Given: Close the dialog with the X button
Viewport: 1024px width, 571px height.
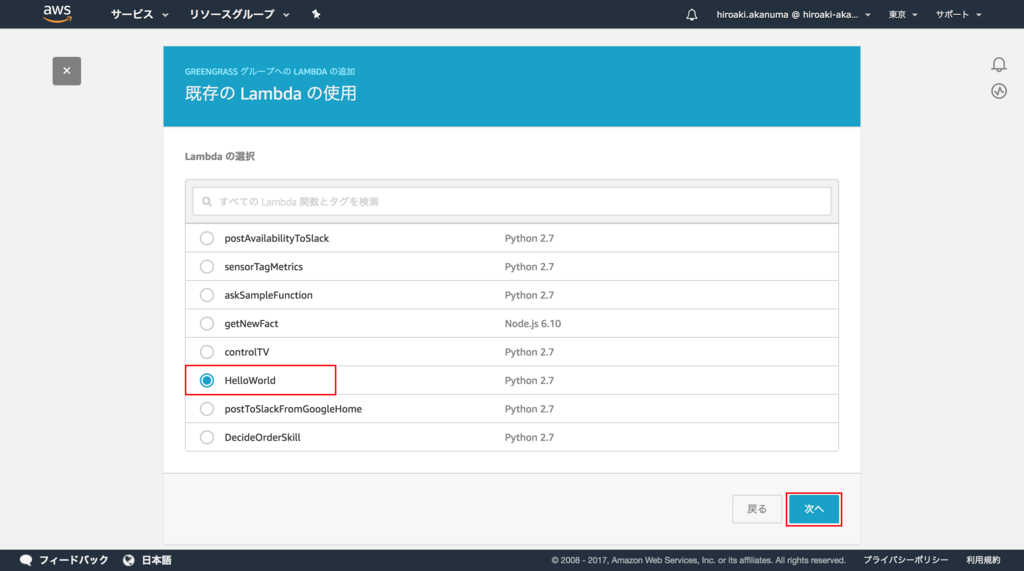Looking at the screenshot, I should [67, 71].
